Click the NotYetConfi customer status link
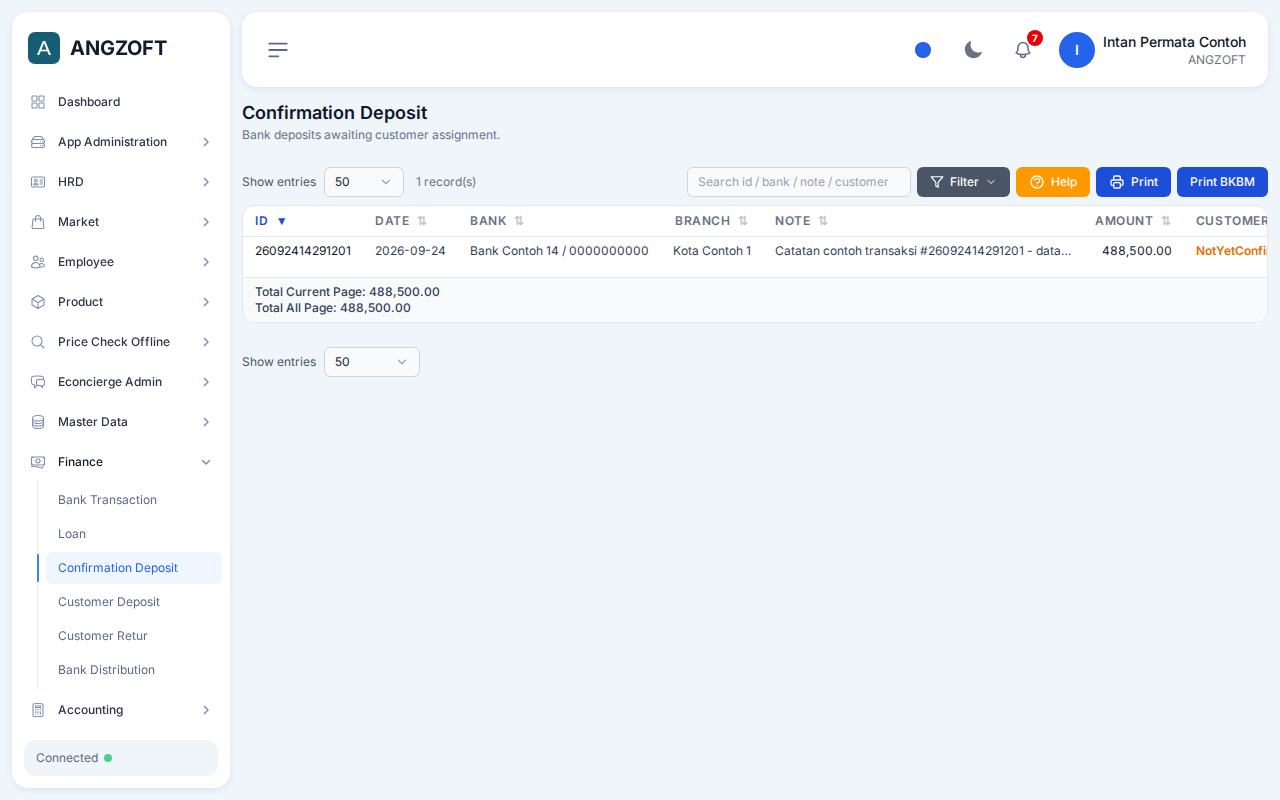1280x800 pixels. 1231,251
